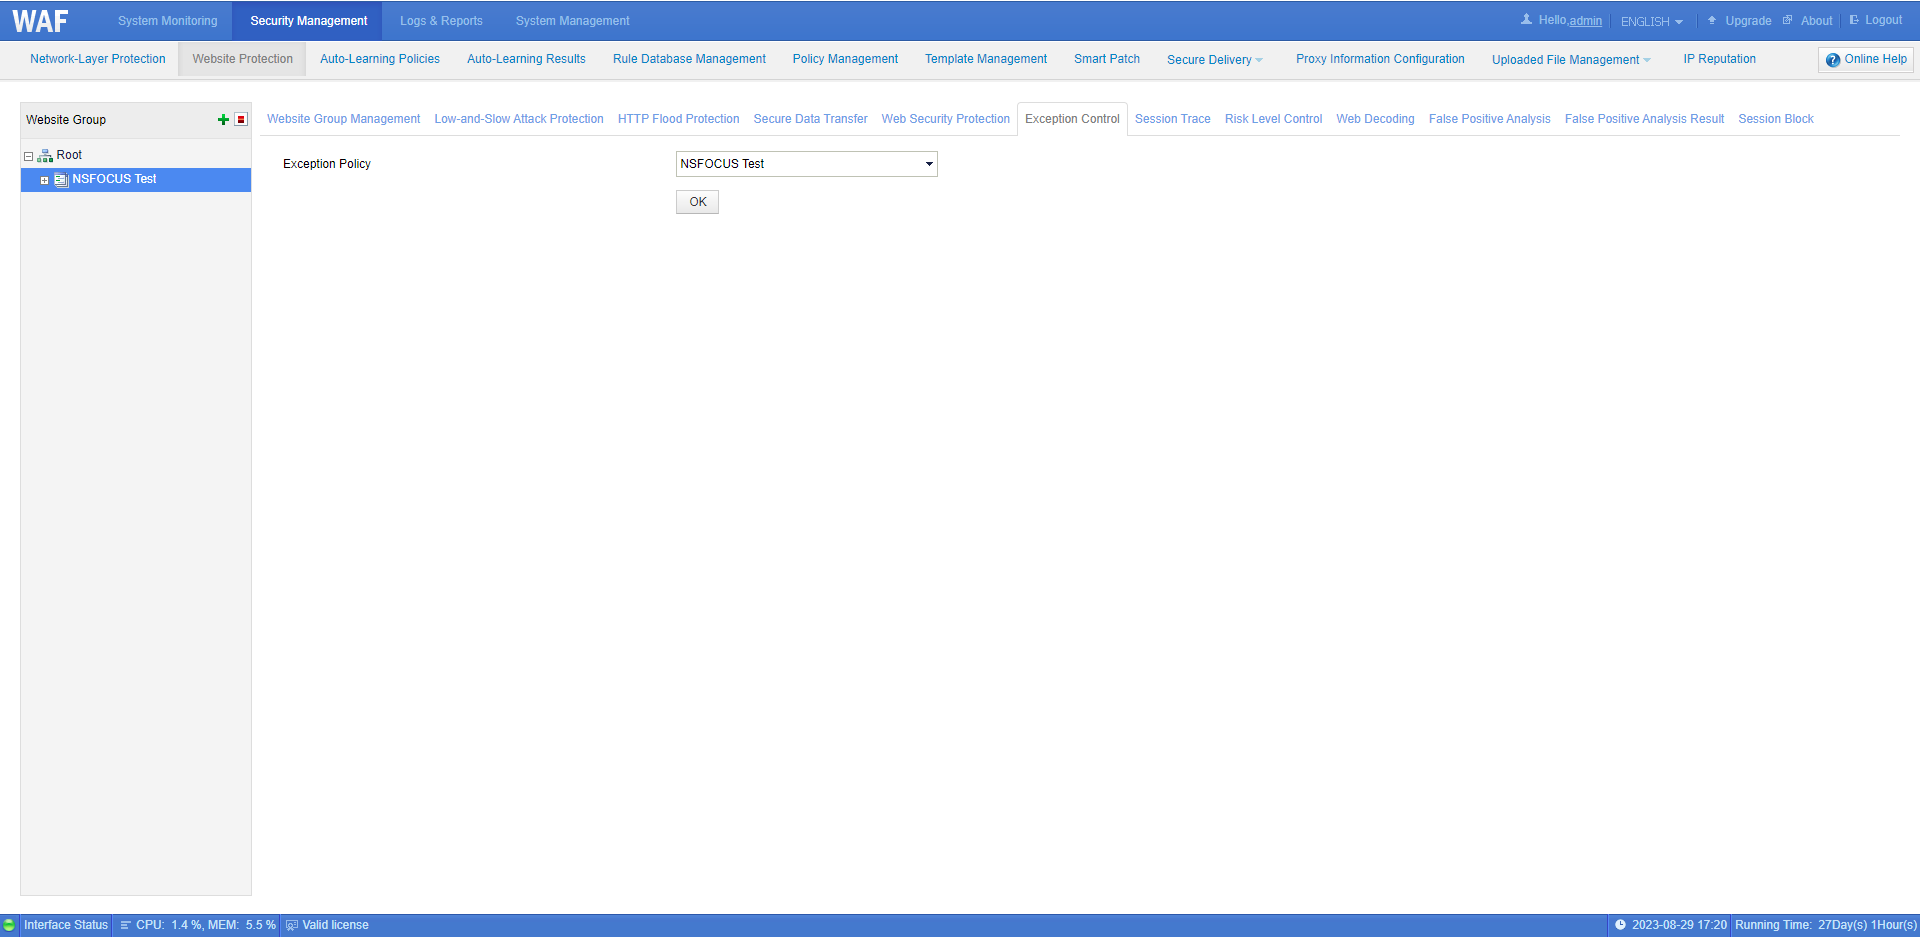Click the green plus add website group icon
Image resolution: width=1920 pixels, height=937 pixels.
point(223,120)
